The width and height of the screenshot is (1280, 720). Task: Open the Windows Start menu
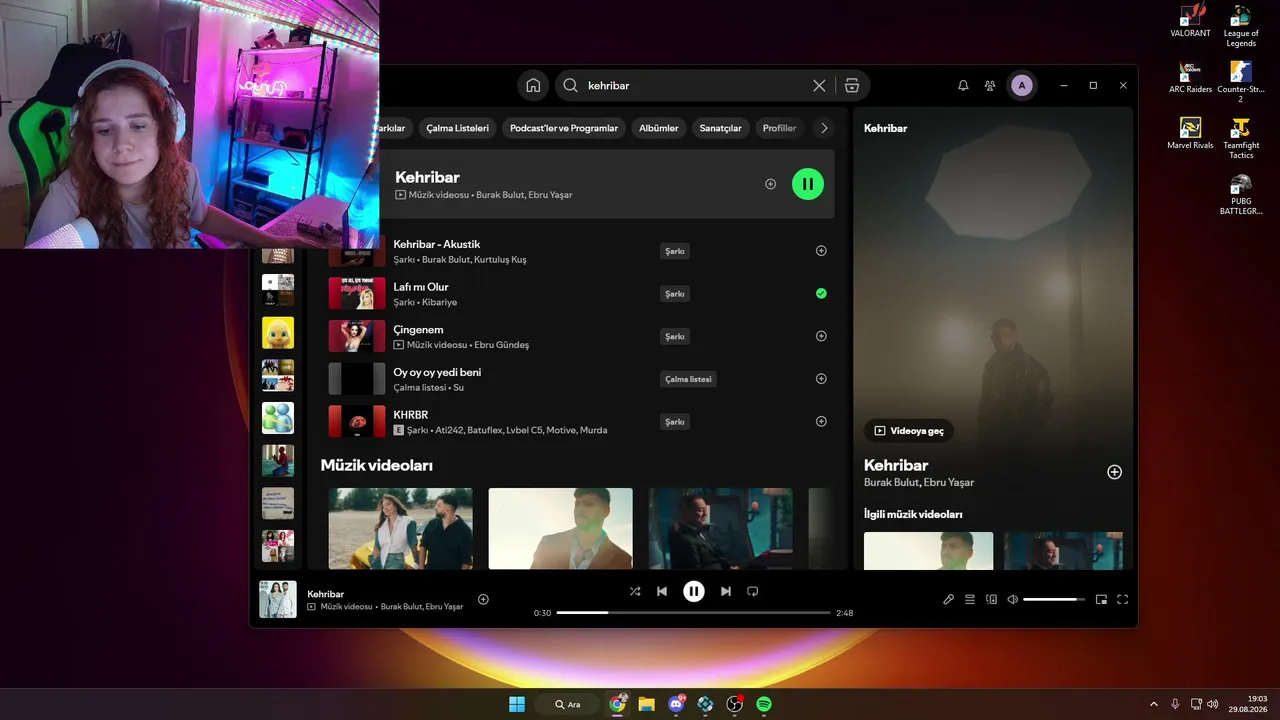point(517,704)
